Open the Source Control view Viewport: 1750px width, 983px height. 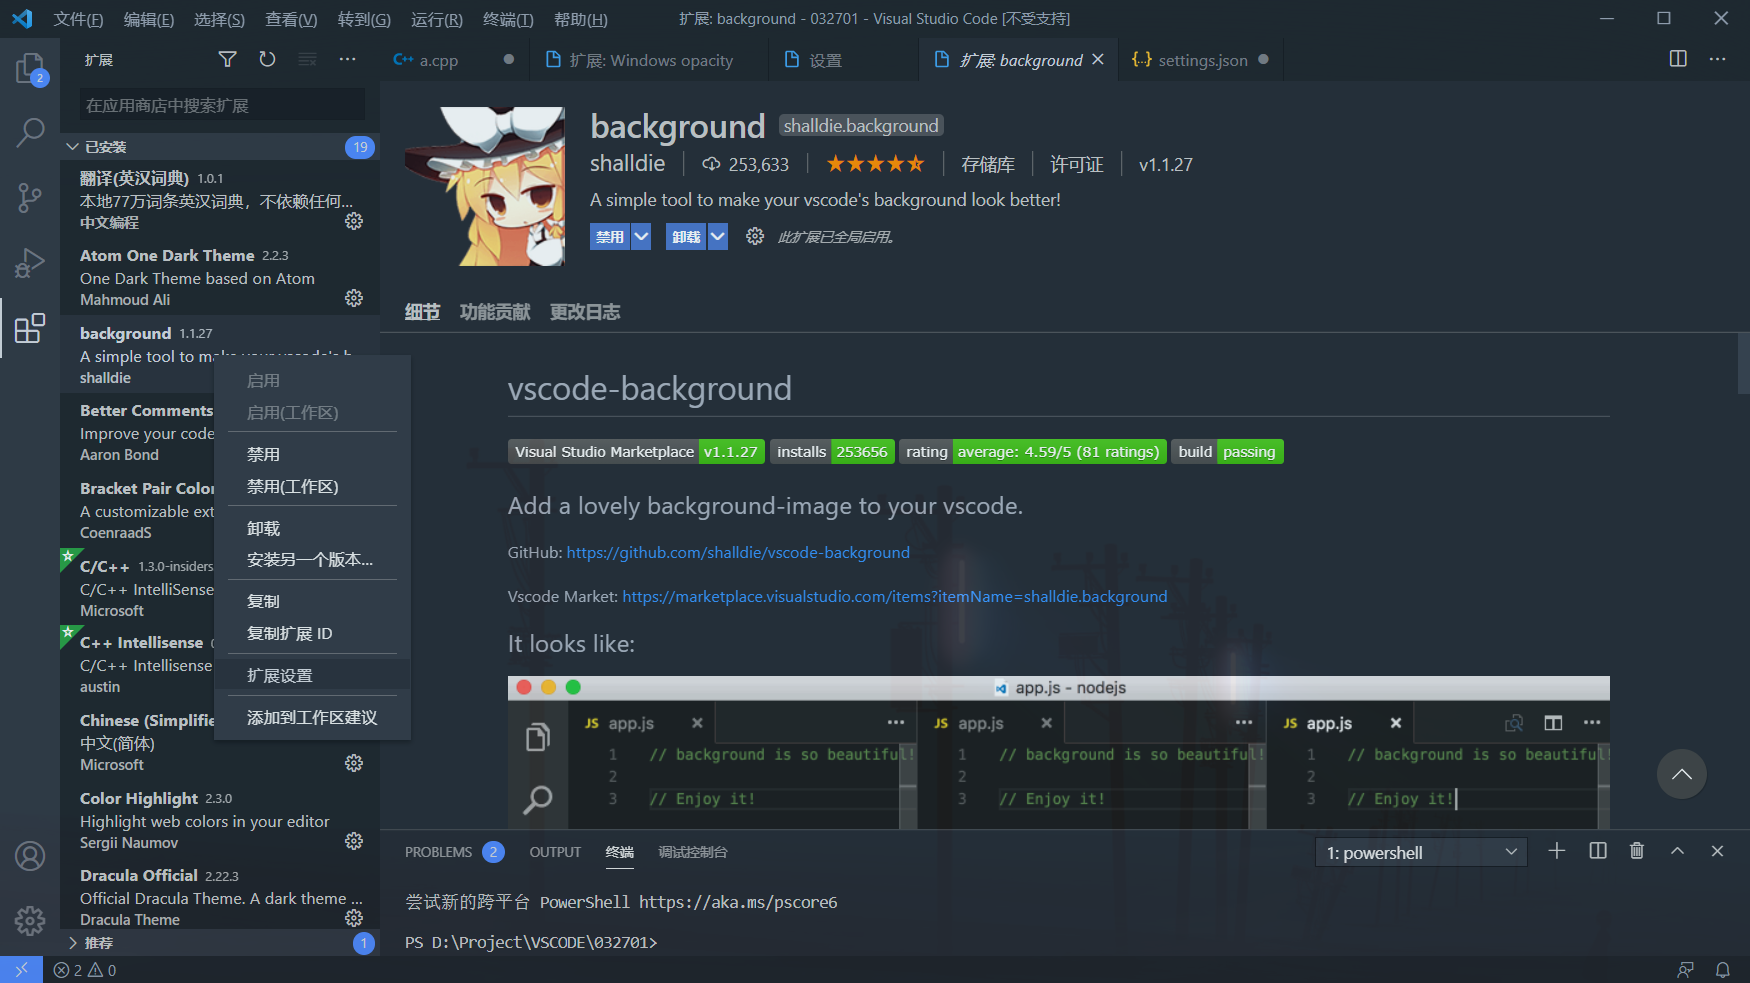click(x=30, y=198)
